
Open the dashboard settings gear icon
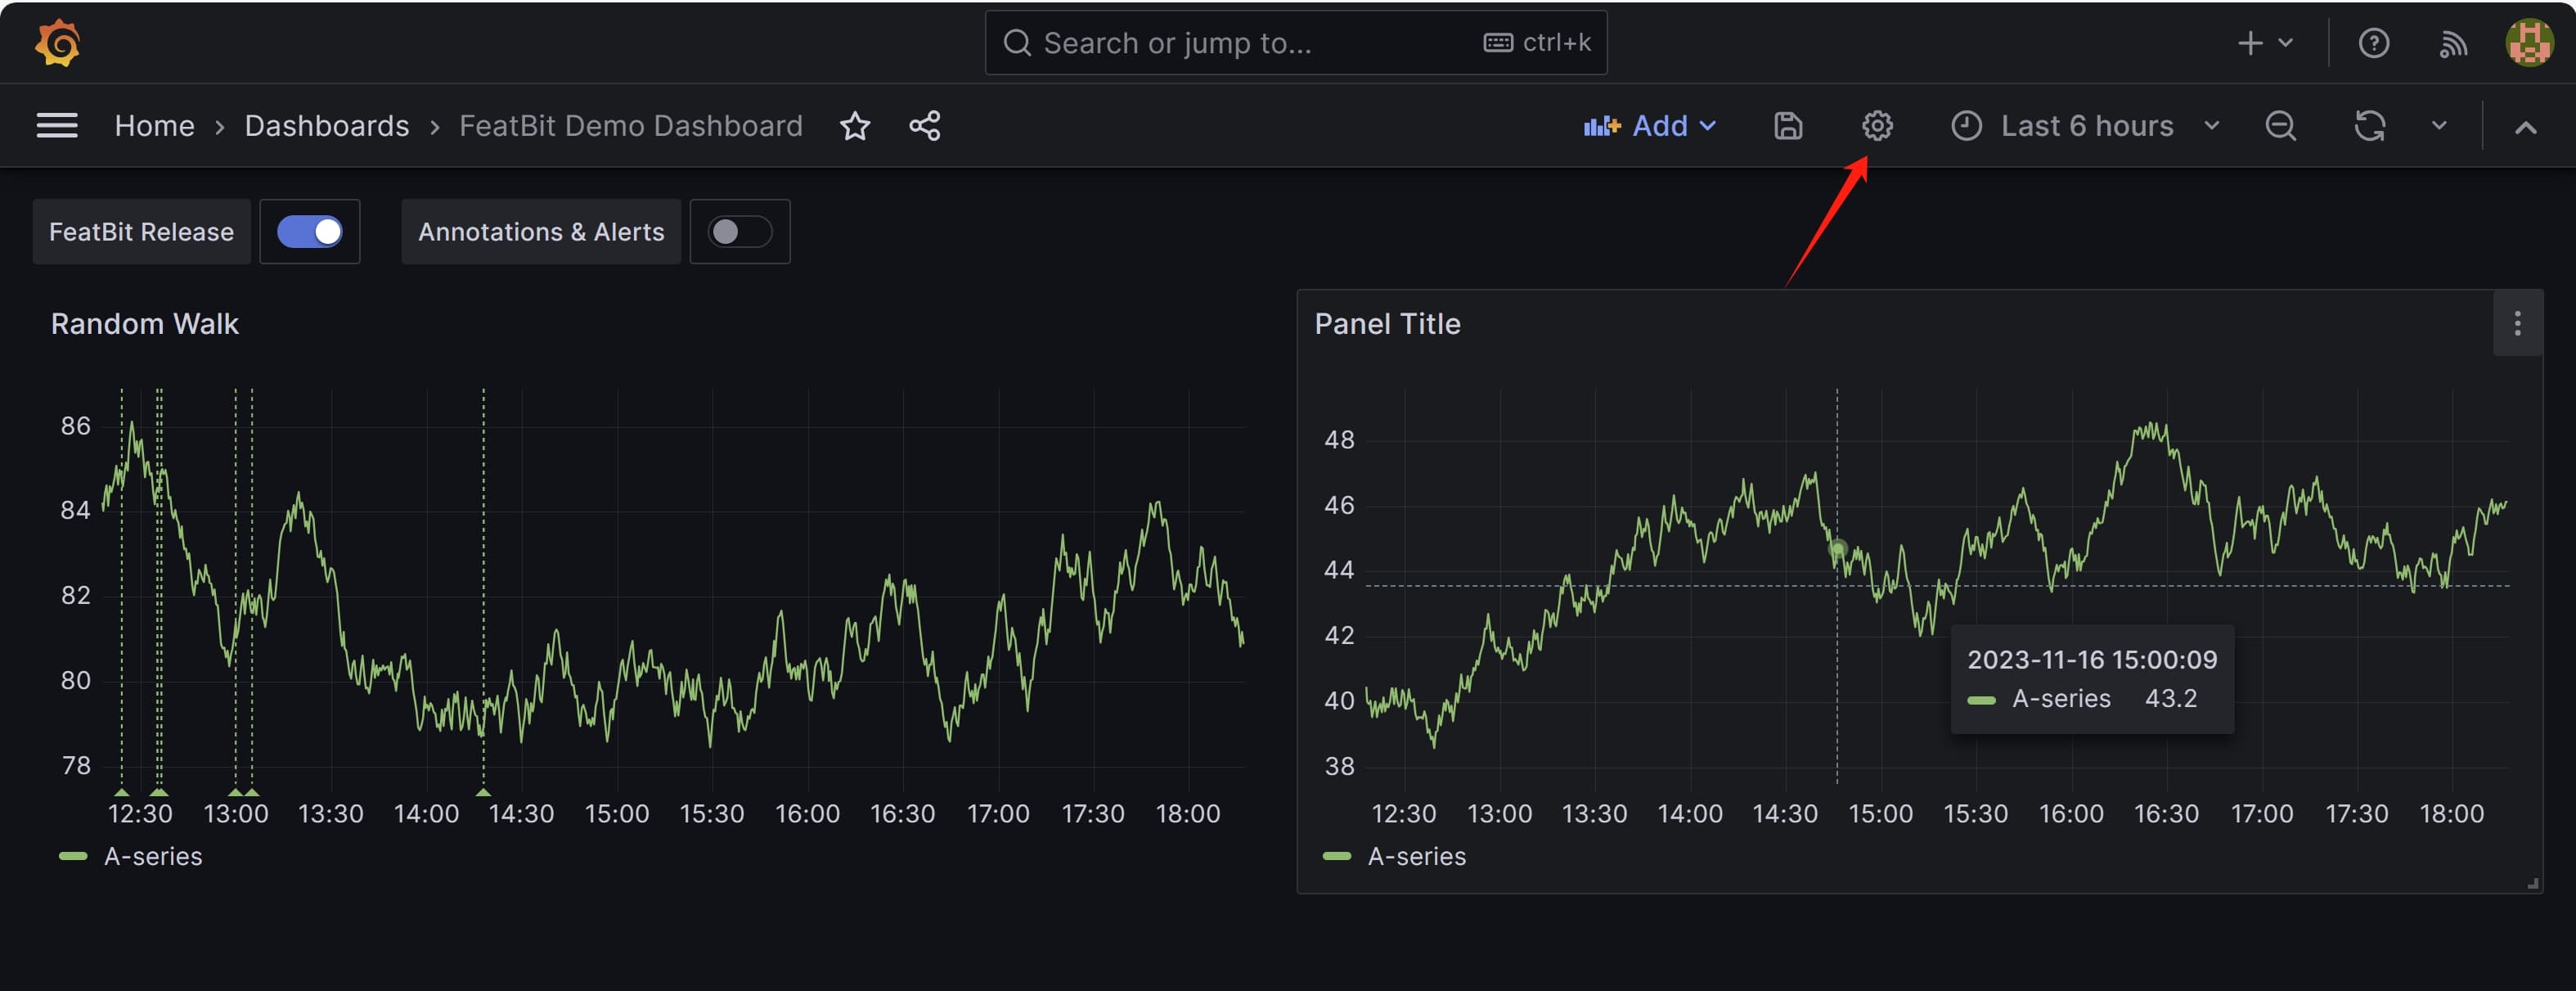[1876, 126]
